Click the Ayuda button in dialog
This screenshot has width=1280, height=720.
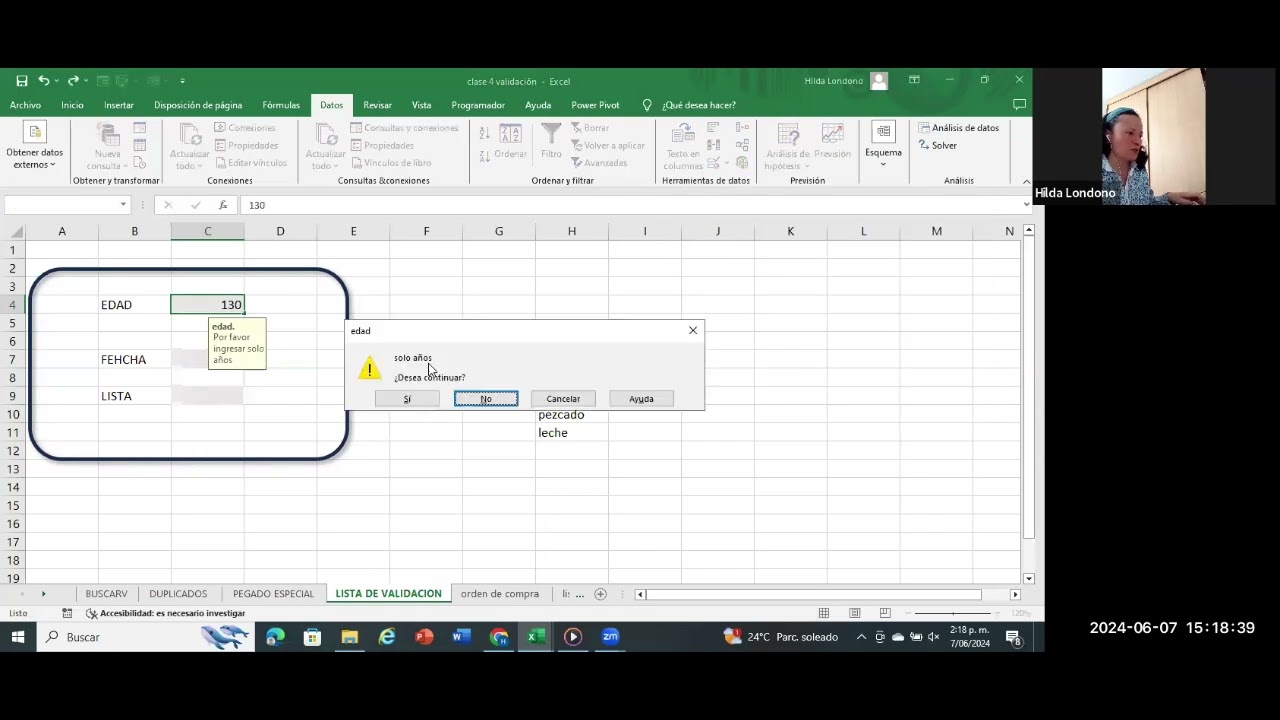point(641,399)
